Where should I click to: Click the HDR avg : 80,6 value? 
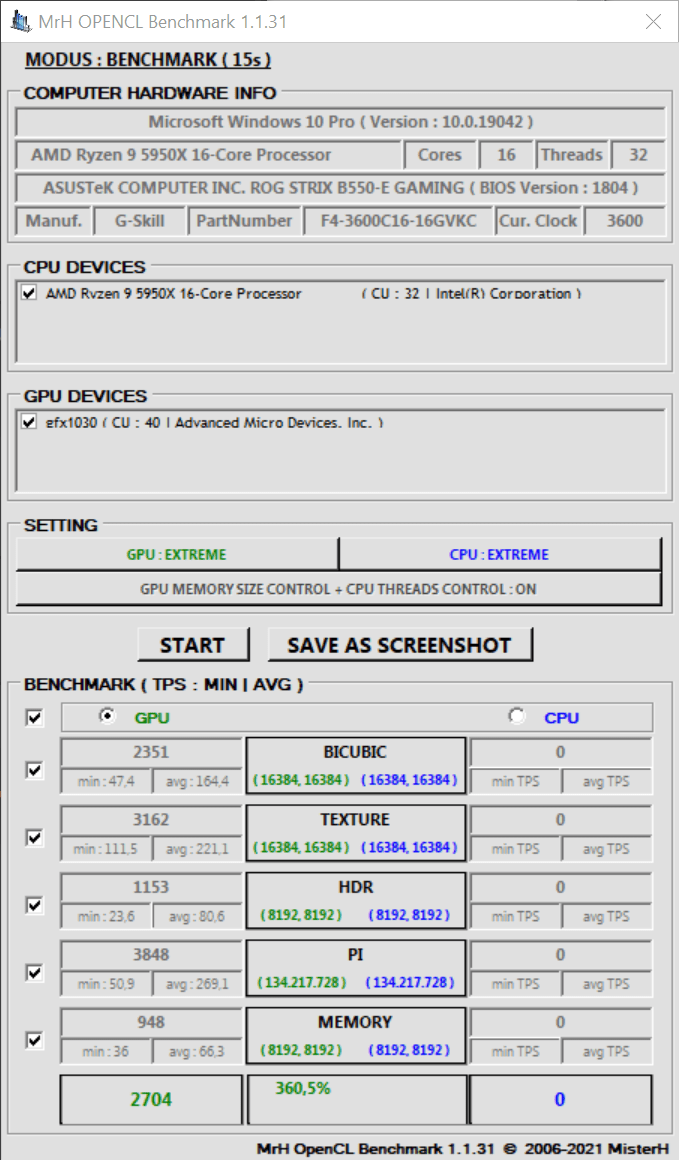tap(197, 916)
